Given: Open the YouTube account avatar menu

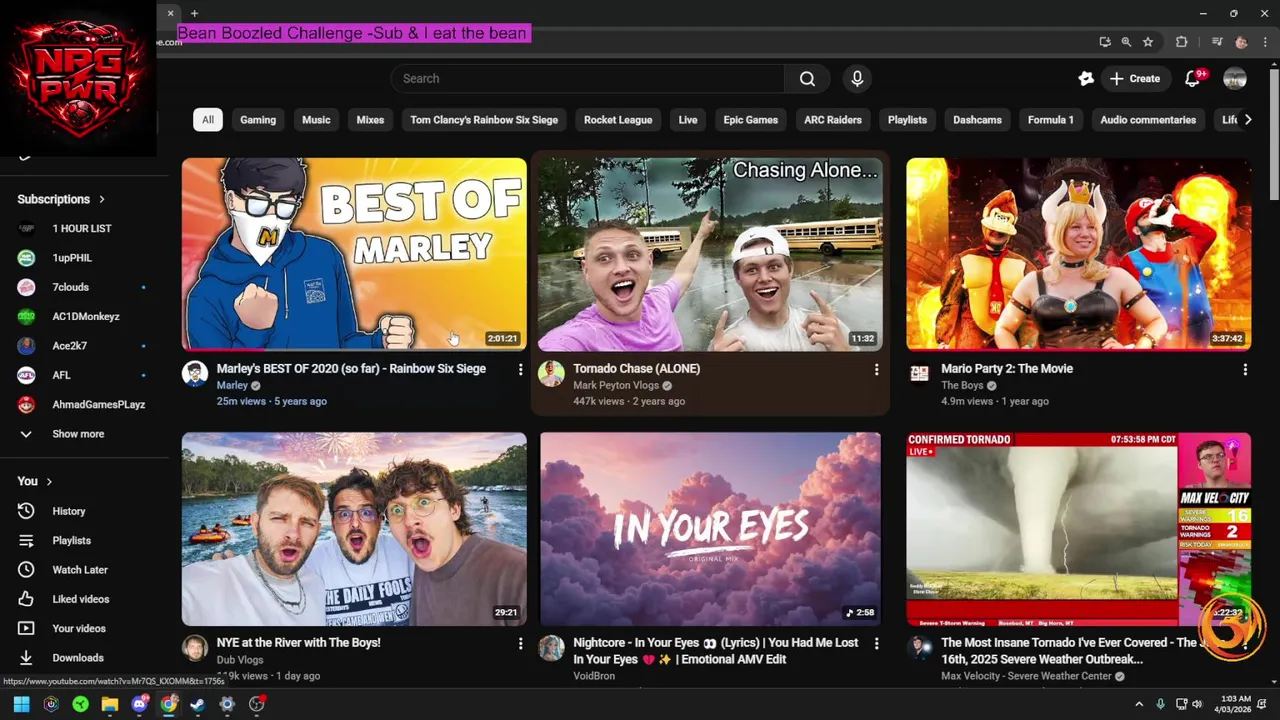Looking at the screenshot, I should click(1235, 79).
